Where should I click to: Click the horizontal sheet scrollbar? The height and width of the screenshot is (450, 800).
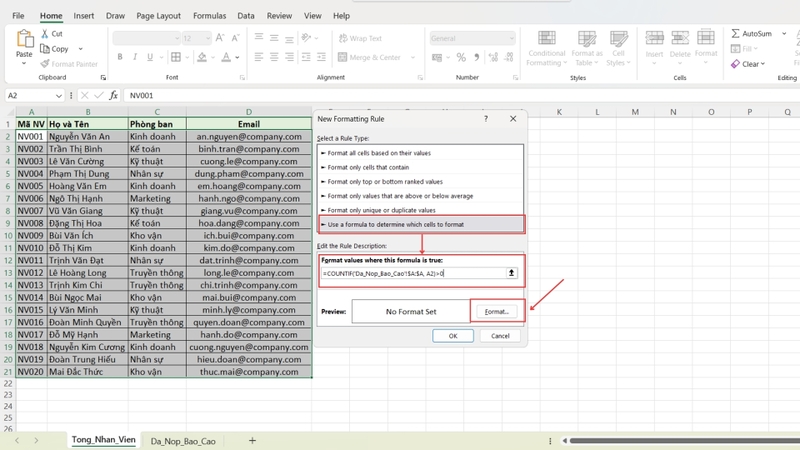pos(684,441)
